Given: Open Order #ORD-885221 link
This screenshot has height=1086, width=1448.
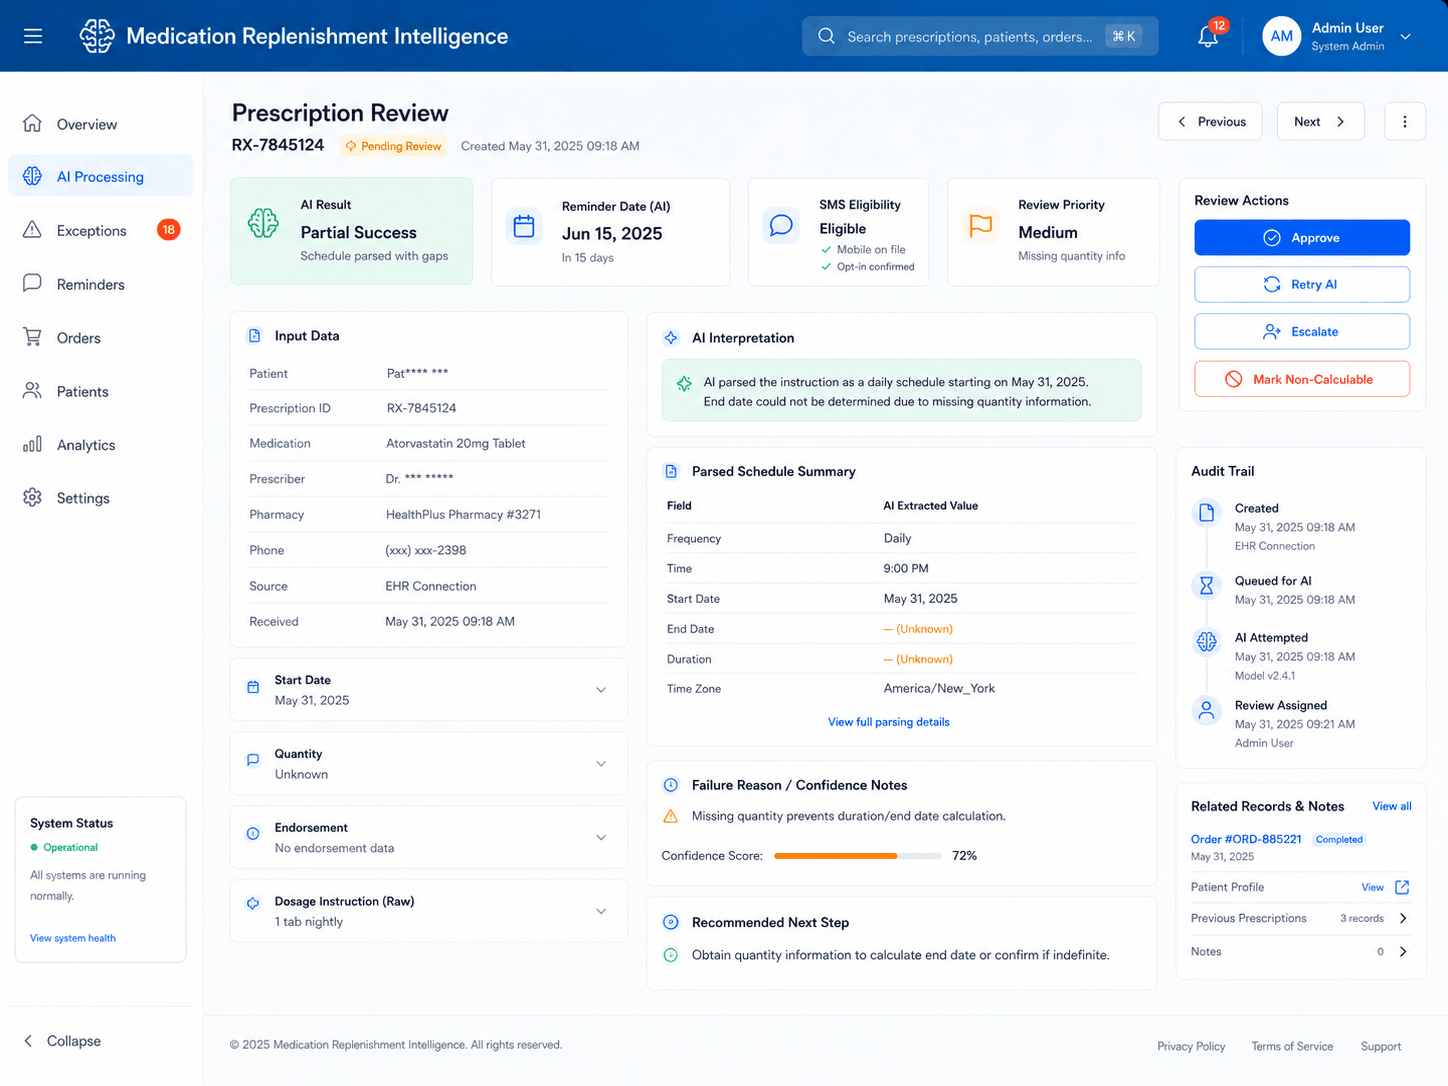Looking at the screenshot, I should 1246,839.
